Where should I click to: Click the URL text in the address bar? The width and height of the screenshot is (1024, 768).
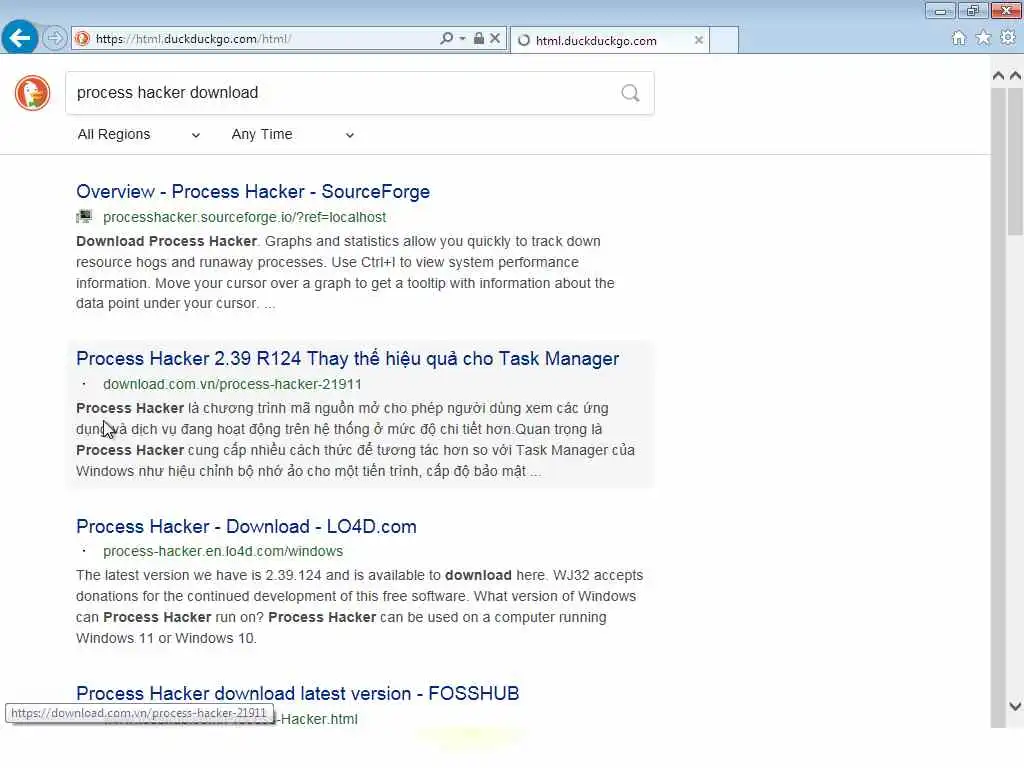click(193, 39)
